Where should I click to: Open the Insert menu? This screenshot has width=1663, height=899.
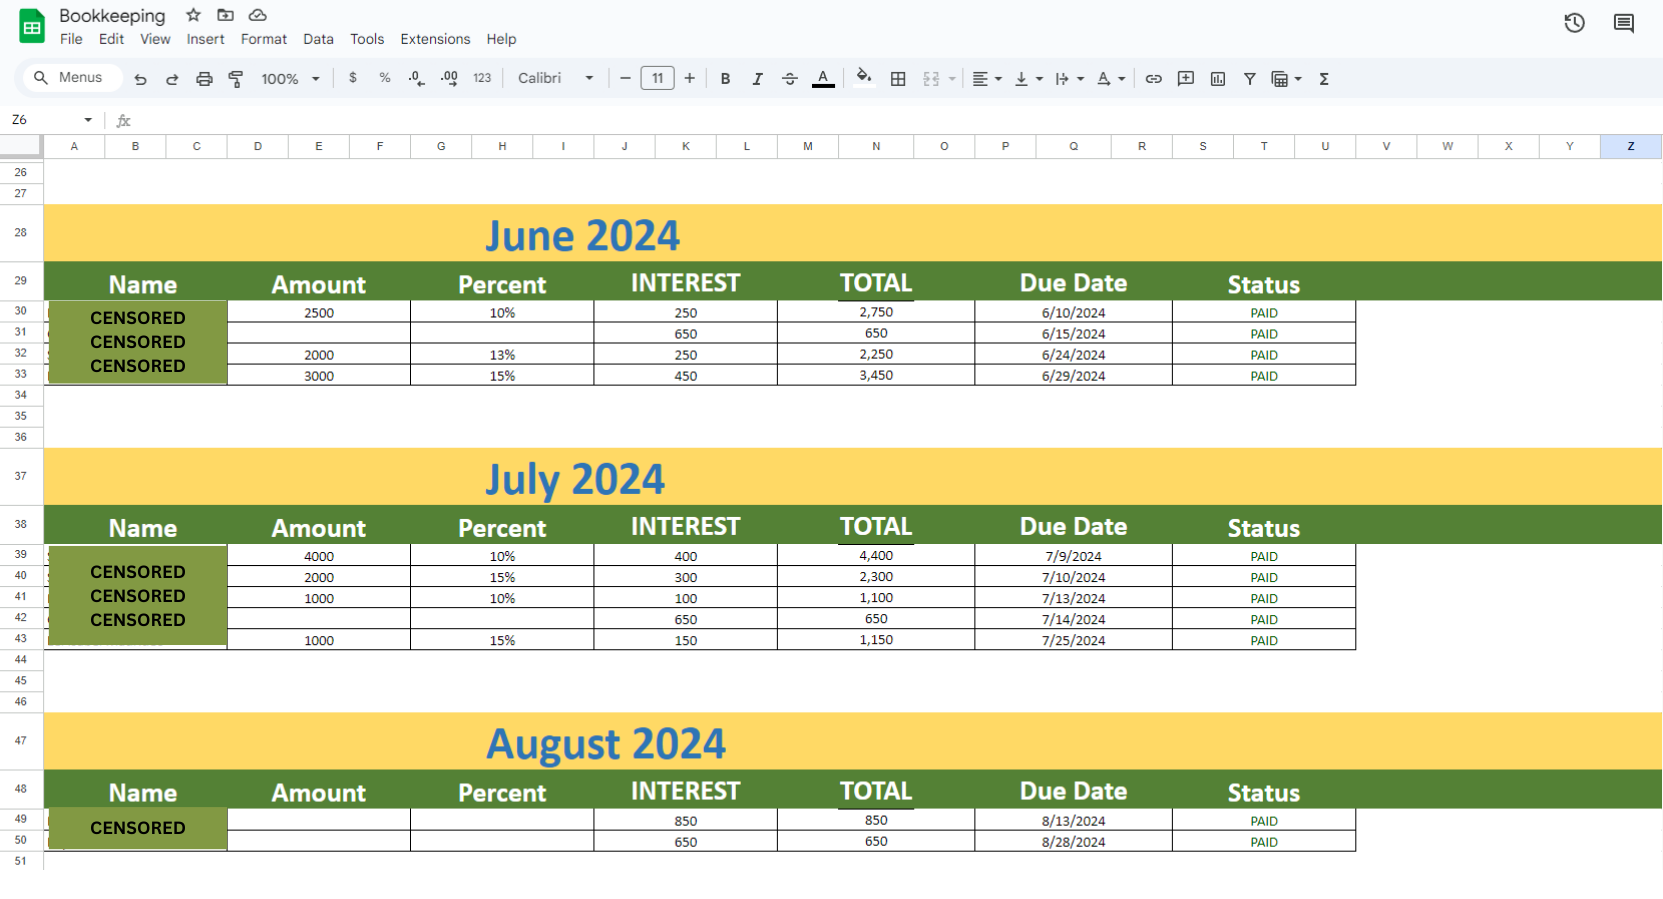point(205,39)
